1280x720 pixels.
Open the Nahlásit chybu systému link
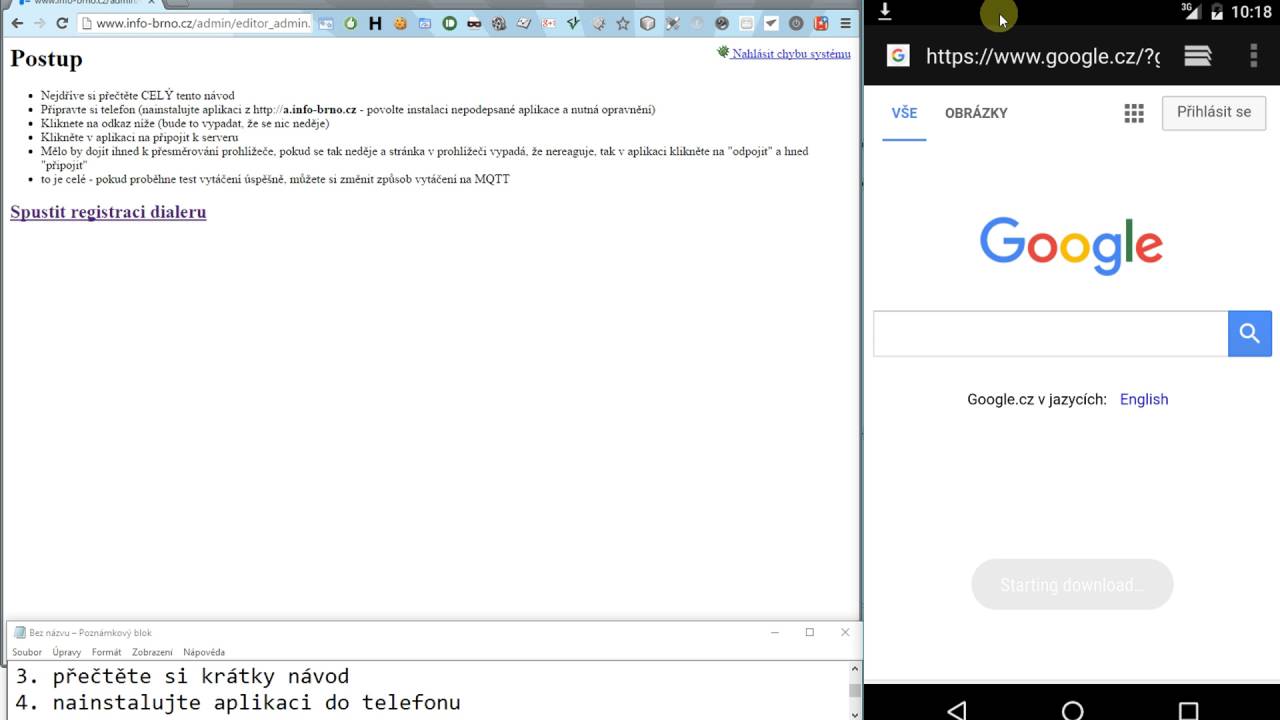click(x=791, y=54)
